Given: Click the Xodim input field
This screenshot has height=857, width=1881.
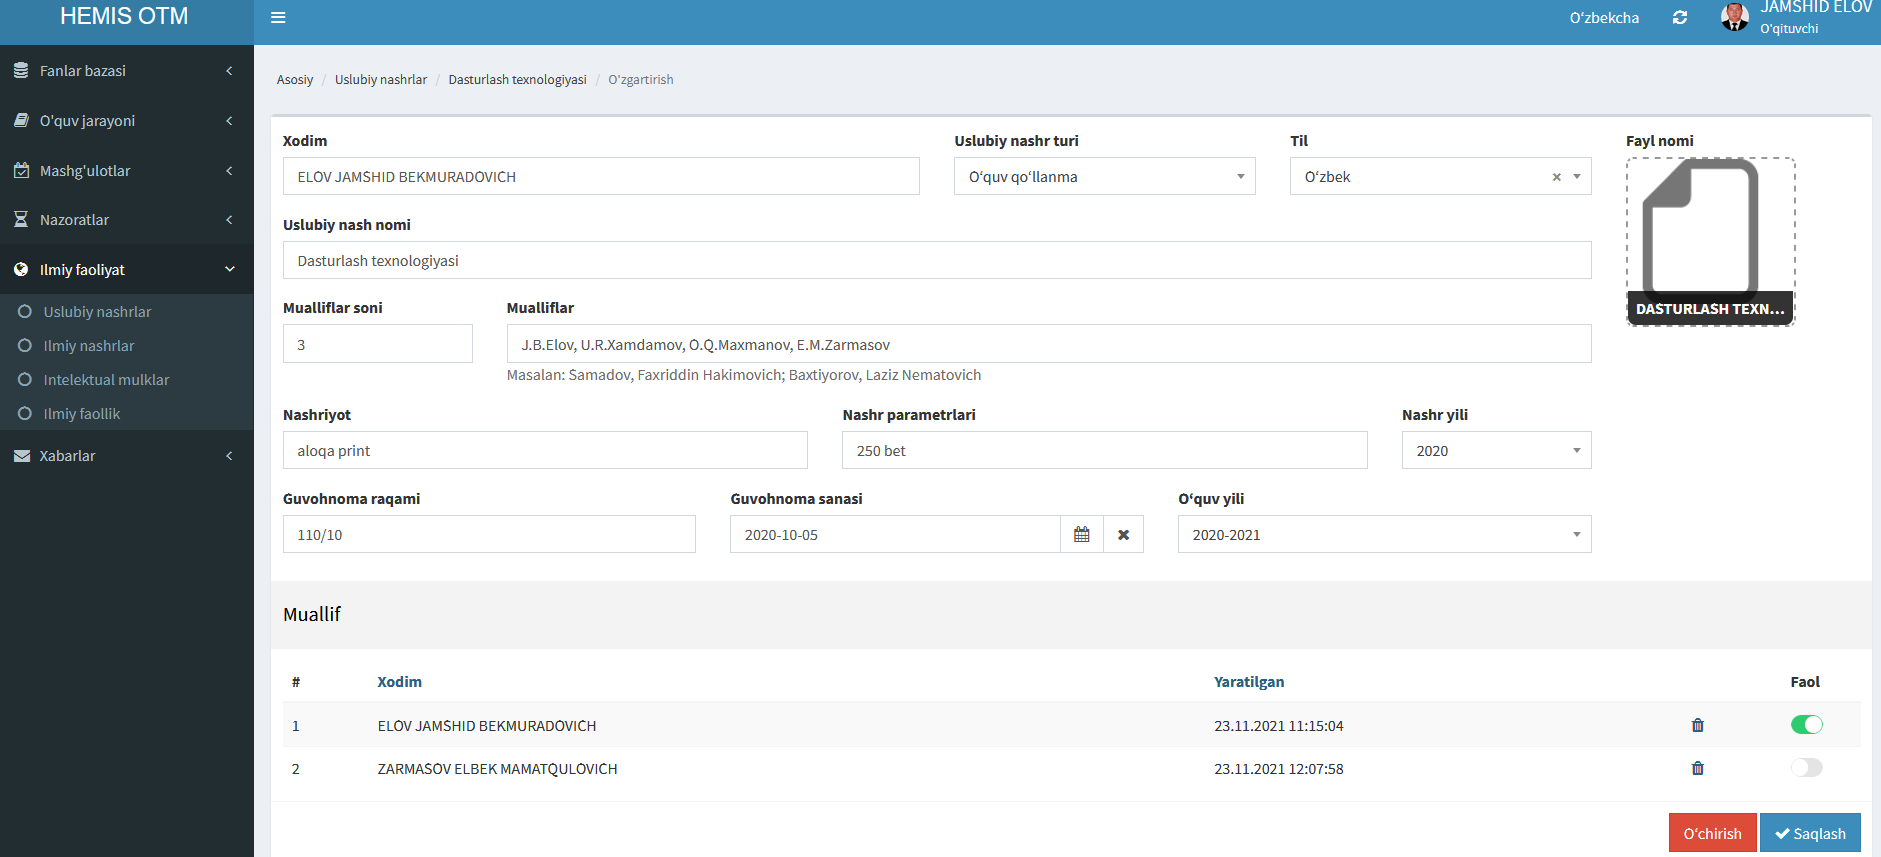Looking at the screenshot, I should pyautogui.click(x=601, y=176).
